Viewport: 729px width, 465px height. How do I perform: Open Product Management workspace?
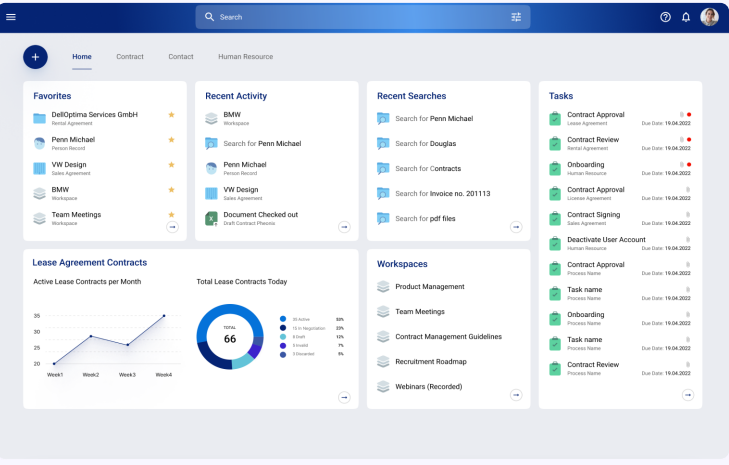pos(430,286)
